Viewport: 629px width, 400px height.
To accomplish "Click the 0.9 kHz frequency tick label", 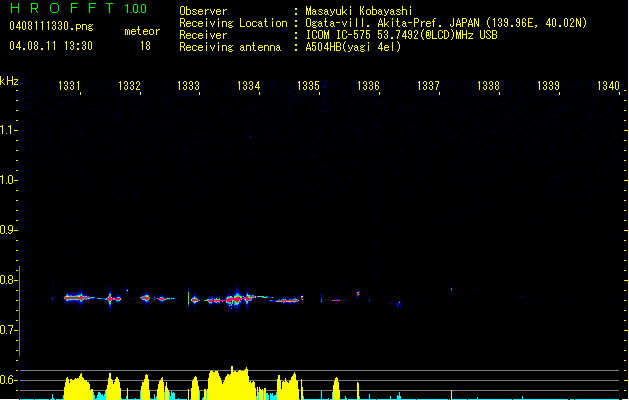I will 8,230.
